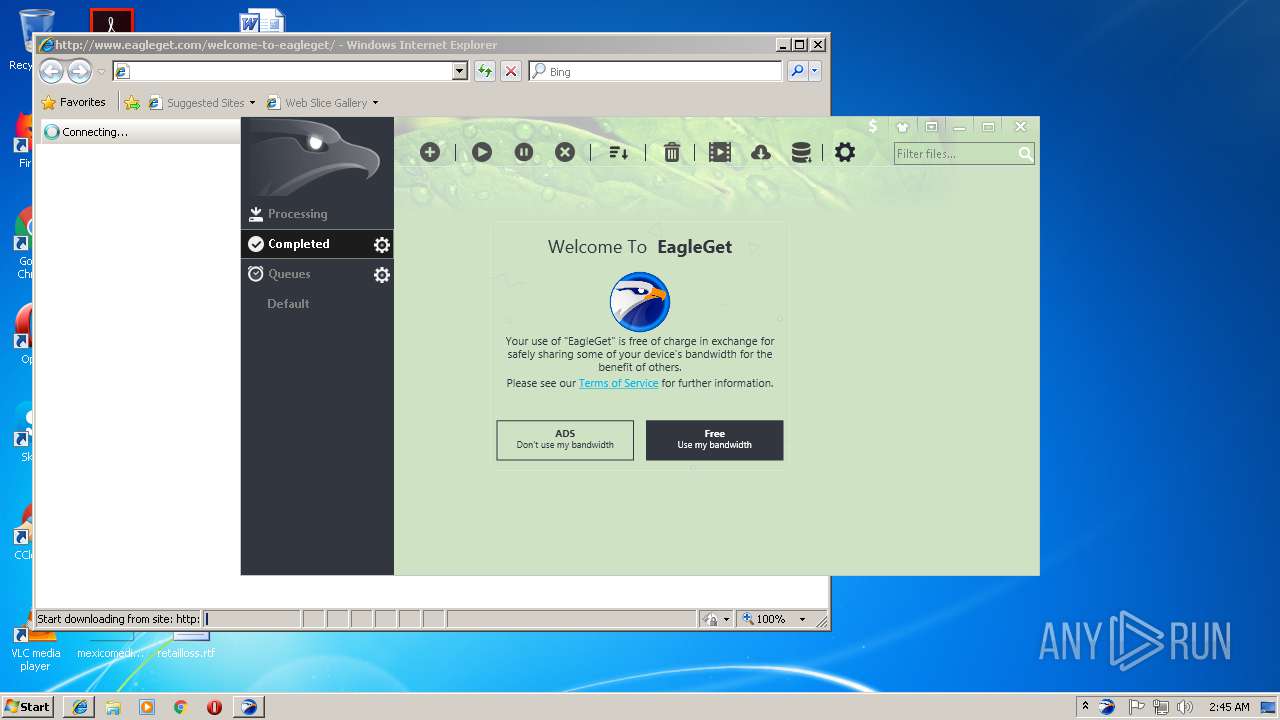Refresh the page in Internet Explorer

[485, 71]
